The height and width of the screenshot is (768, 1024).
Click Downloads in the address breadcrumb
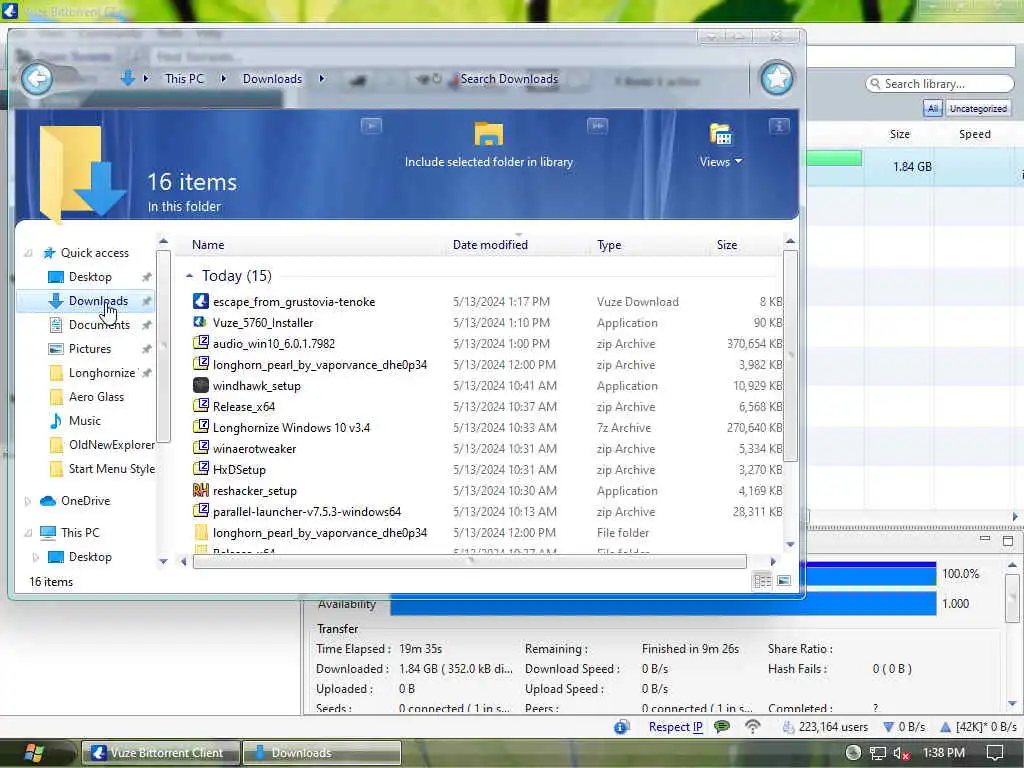tap(272, 78)
